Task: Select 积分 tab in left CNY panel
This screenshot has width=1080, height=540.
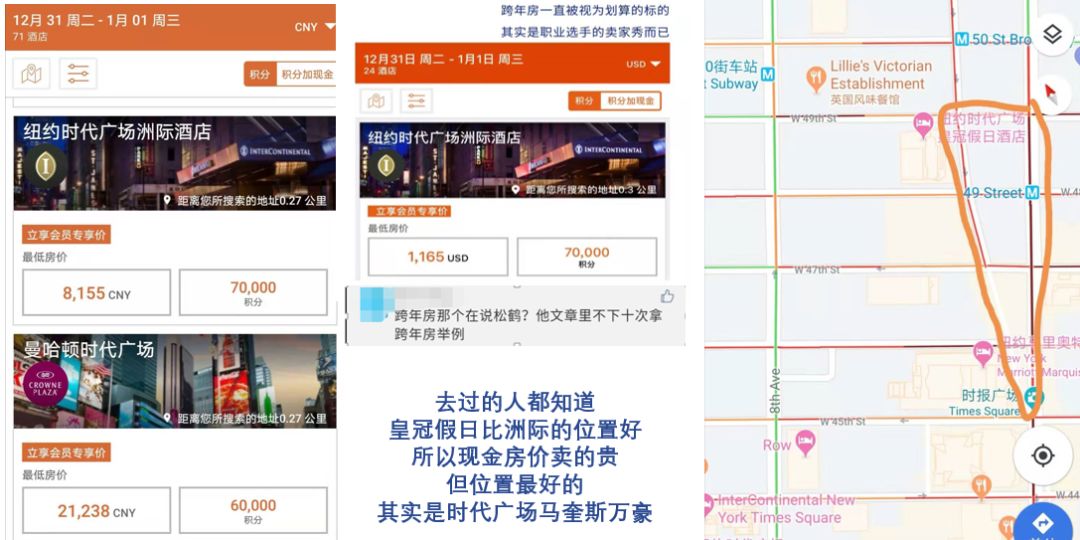Action: (260, 74)
